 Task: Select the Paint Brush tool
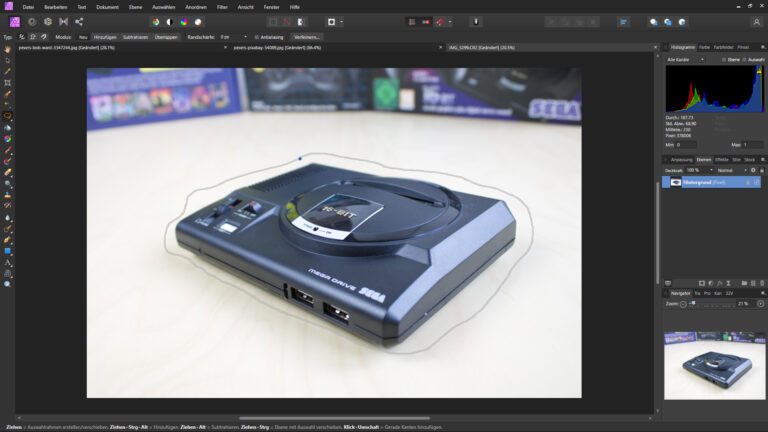(7, 150)
